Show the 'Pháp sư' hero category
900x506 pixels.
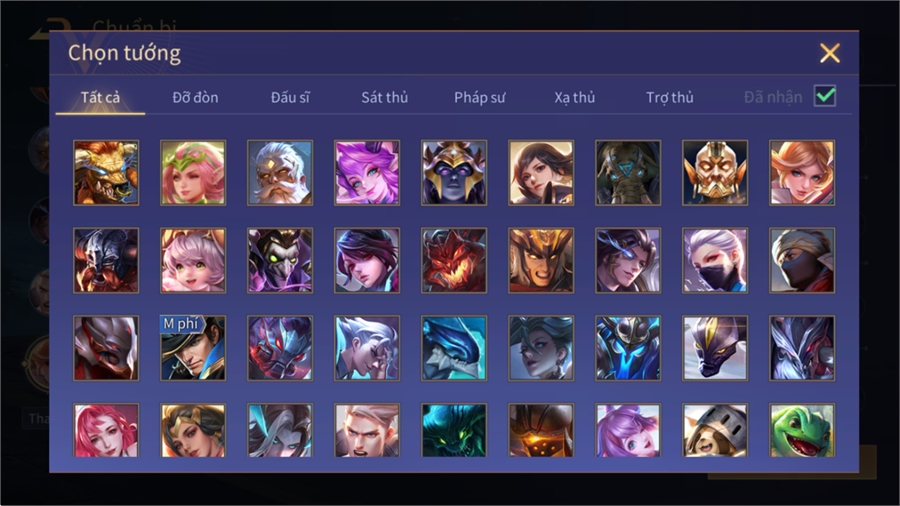tap(480, 98)
